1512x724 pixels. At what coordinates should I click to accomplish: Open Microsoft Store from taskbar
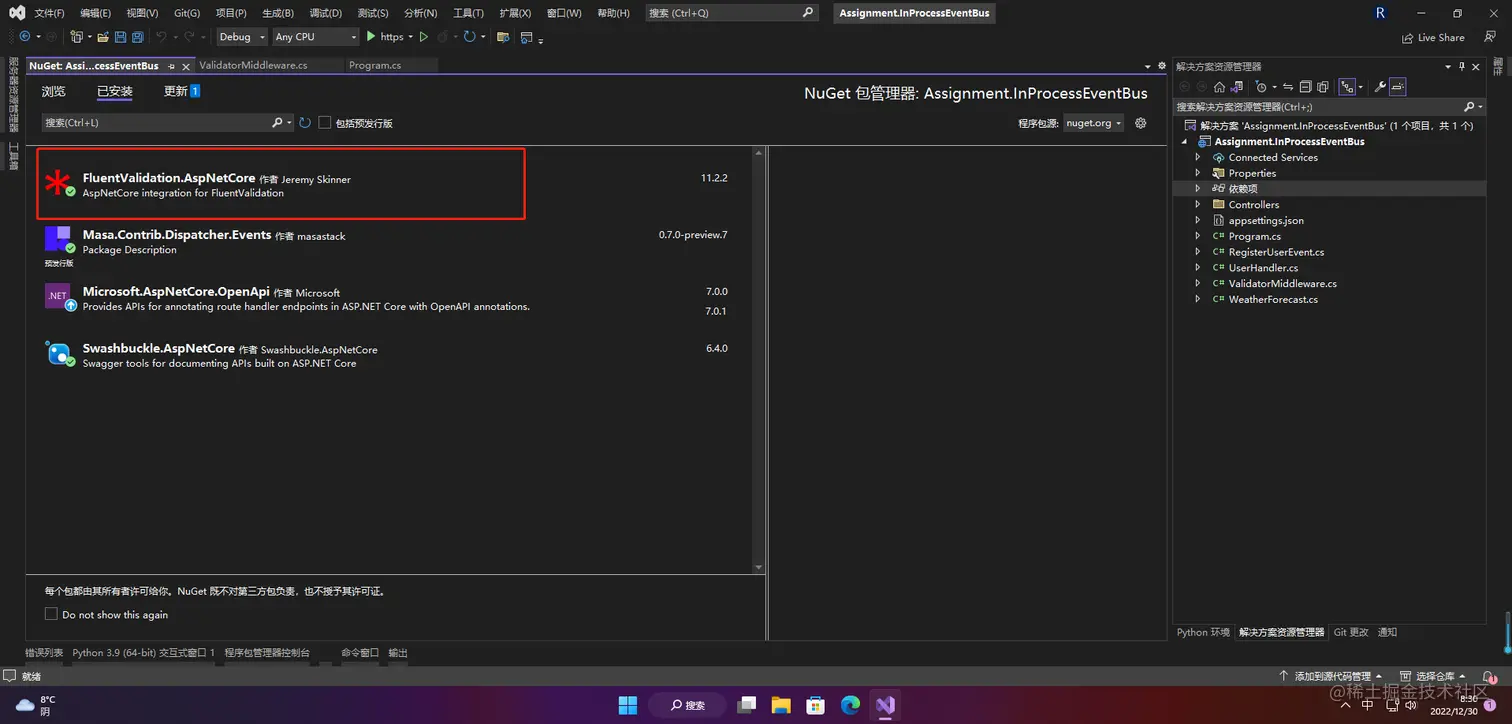click(815, 705)
